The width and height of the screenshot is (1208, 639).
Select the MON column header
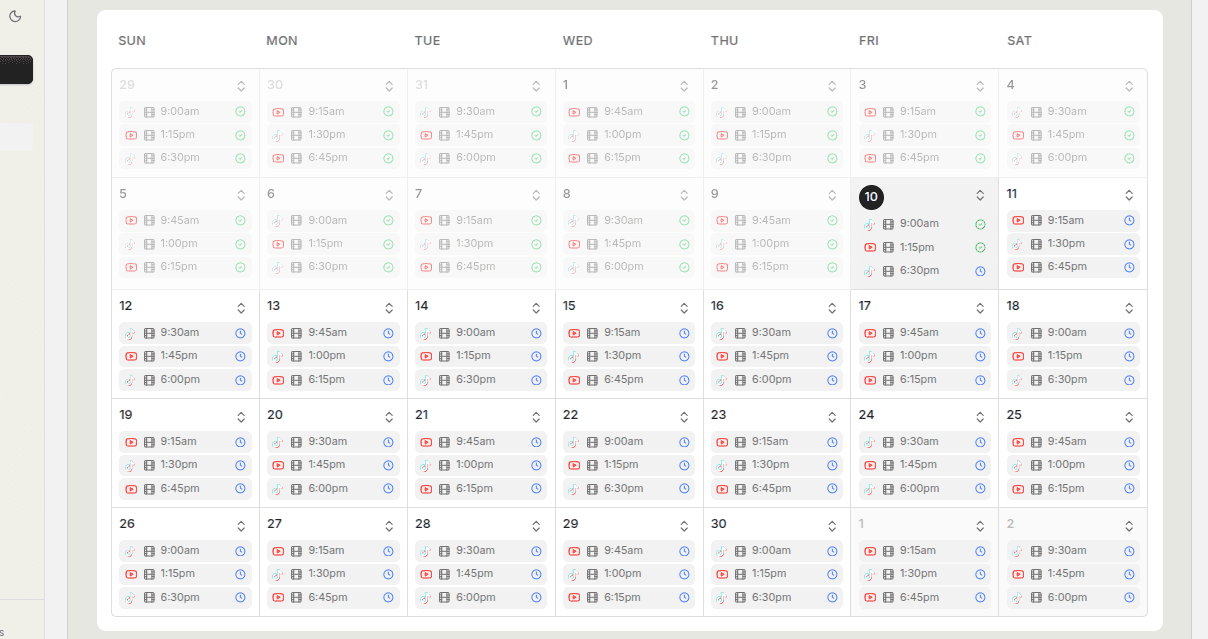coord(281,41)
